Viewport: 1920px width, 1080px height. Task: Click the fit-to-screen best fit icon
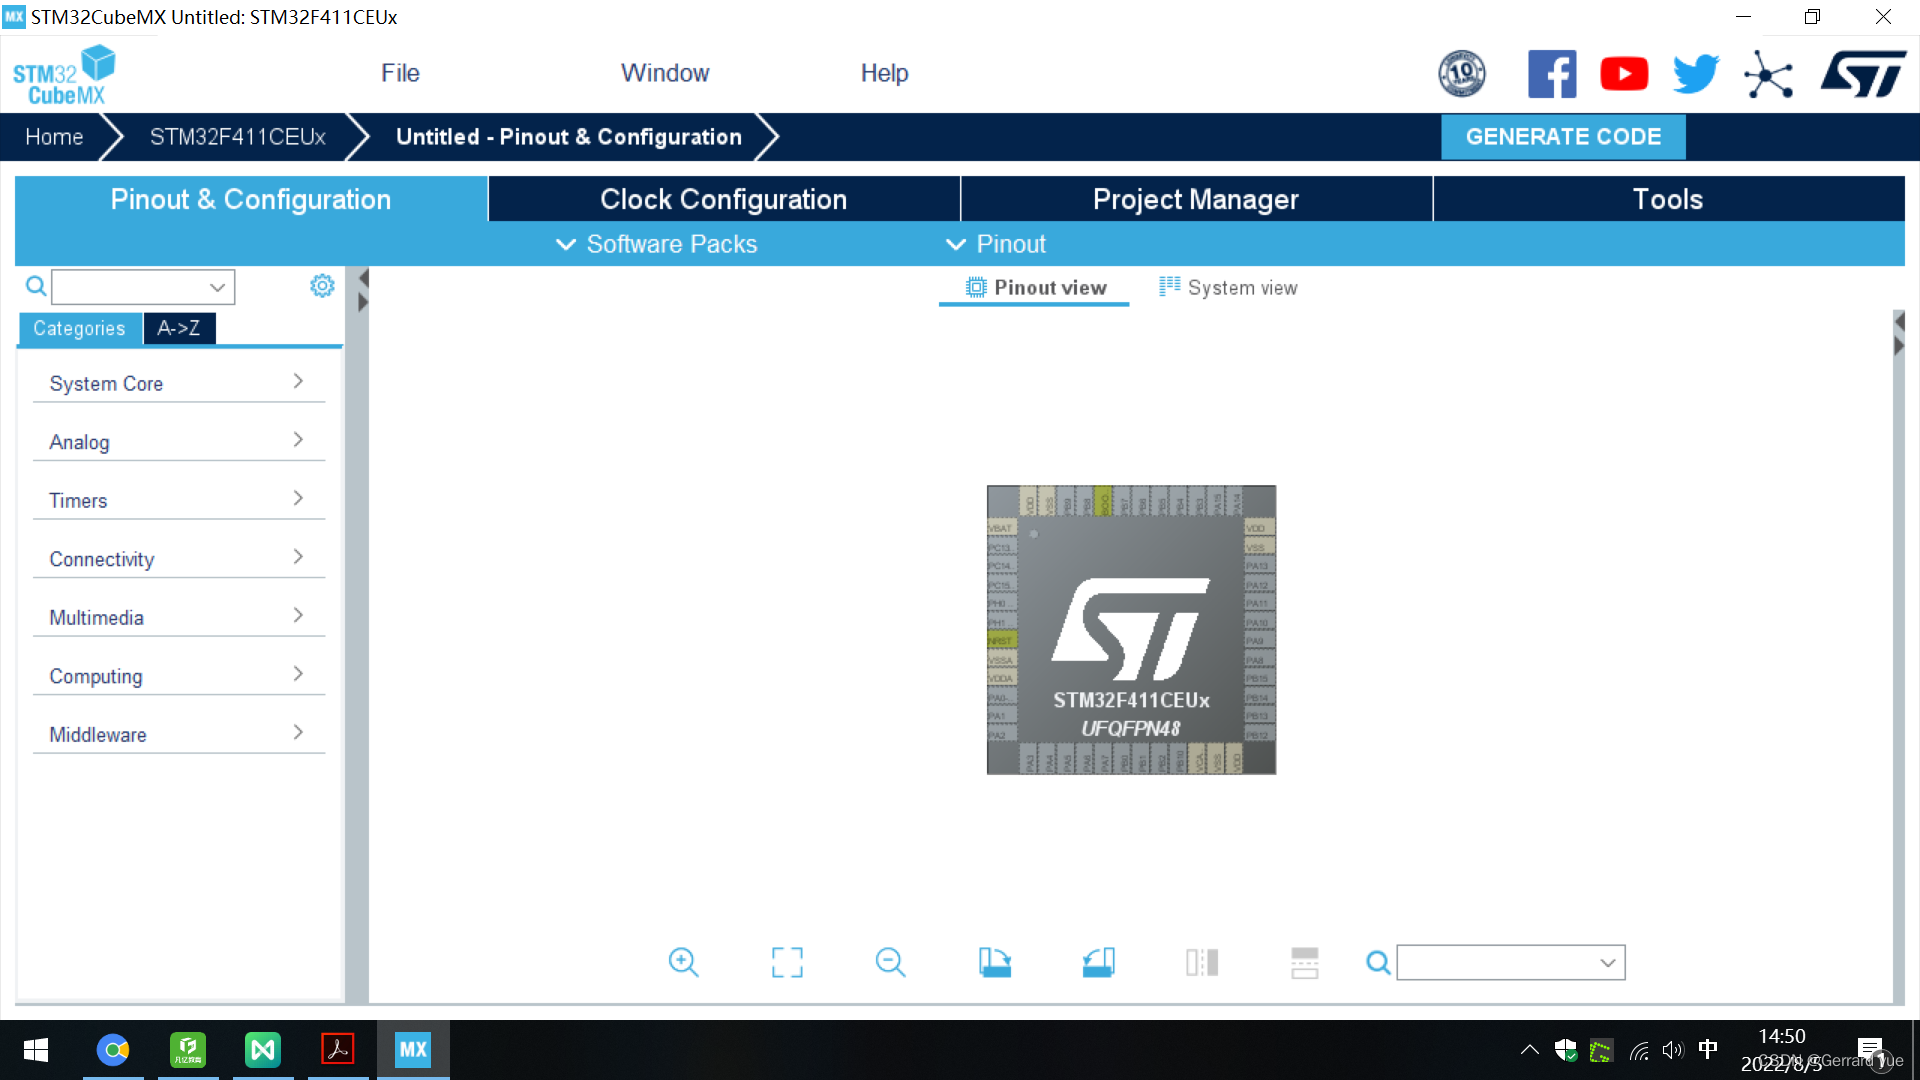click(x=787, y=962)
